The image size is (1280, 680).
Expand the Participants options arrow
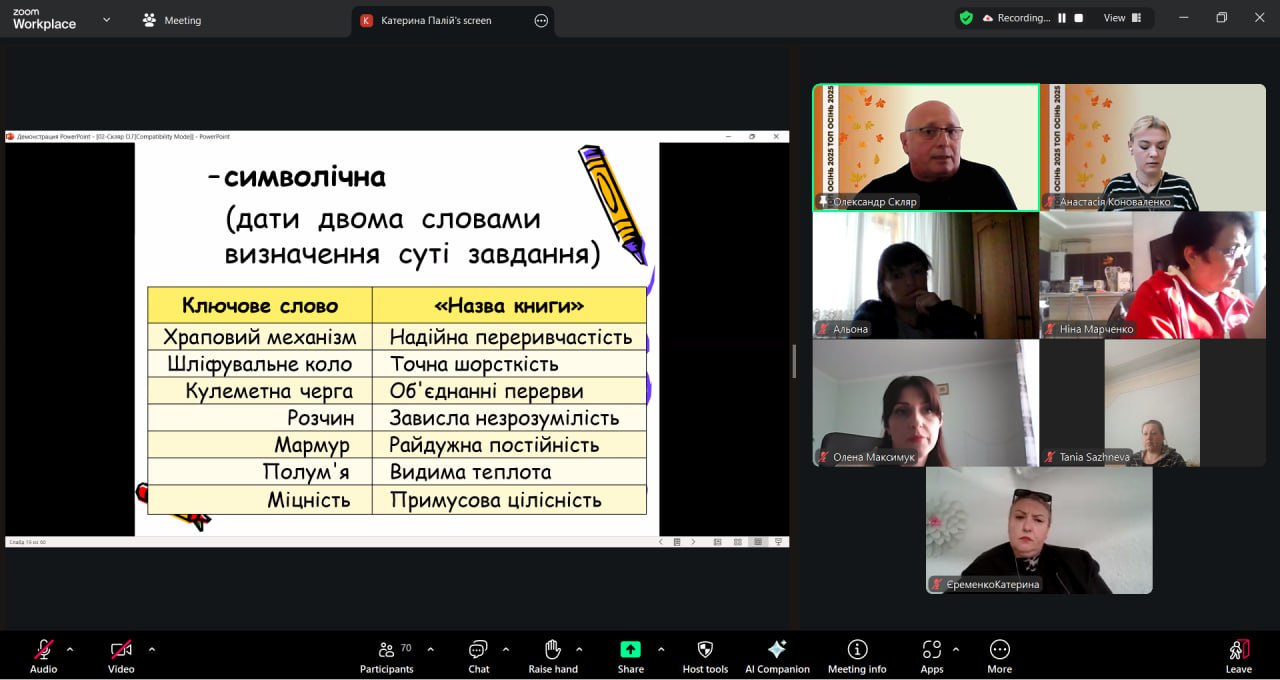pyautogui.click(x=430, y=649)
